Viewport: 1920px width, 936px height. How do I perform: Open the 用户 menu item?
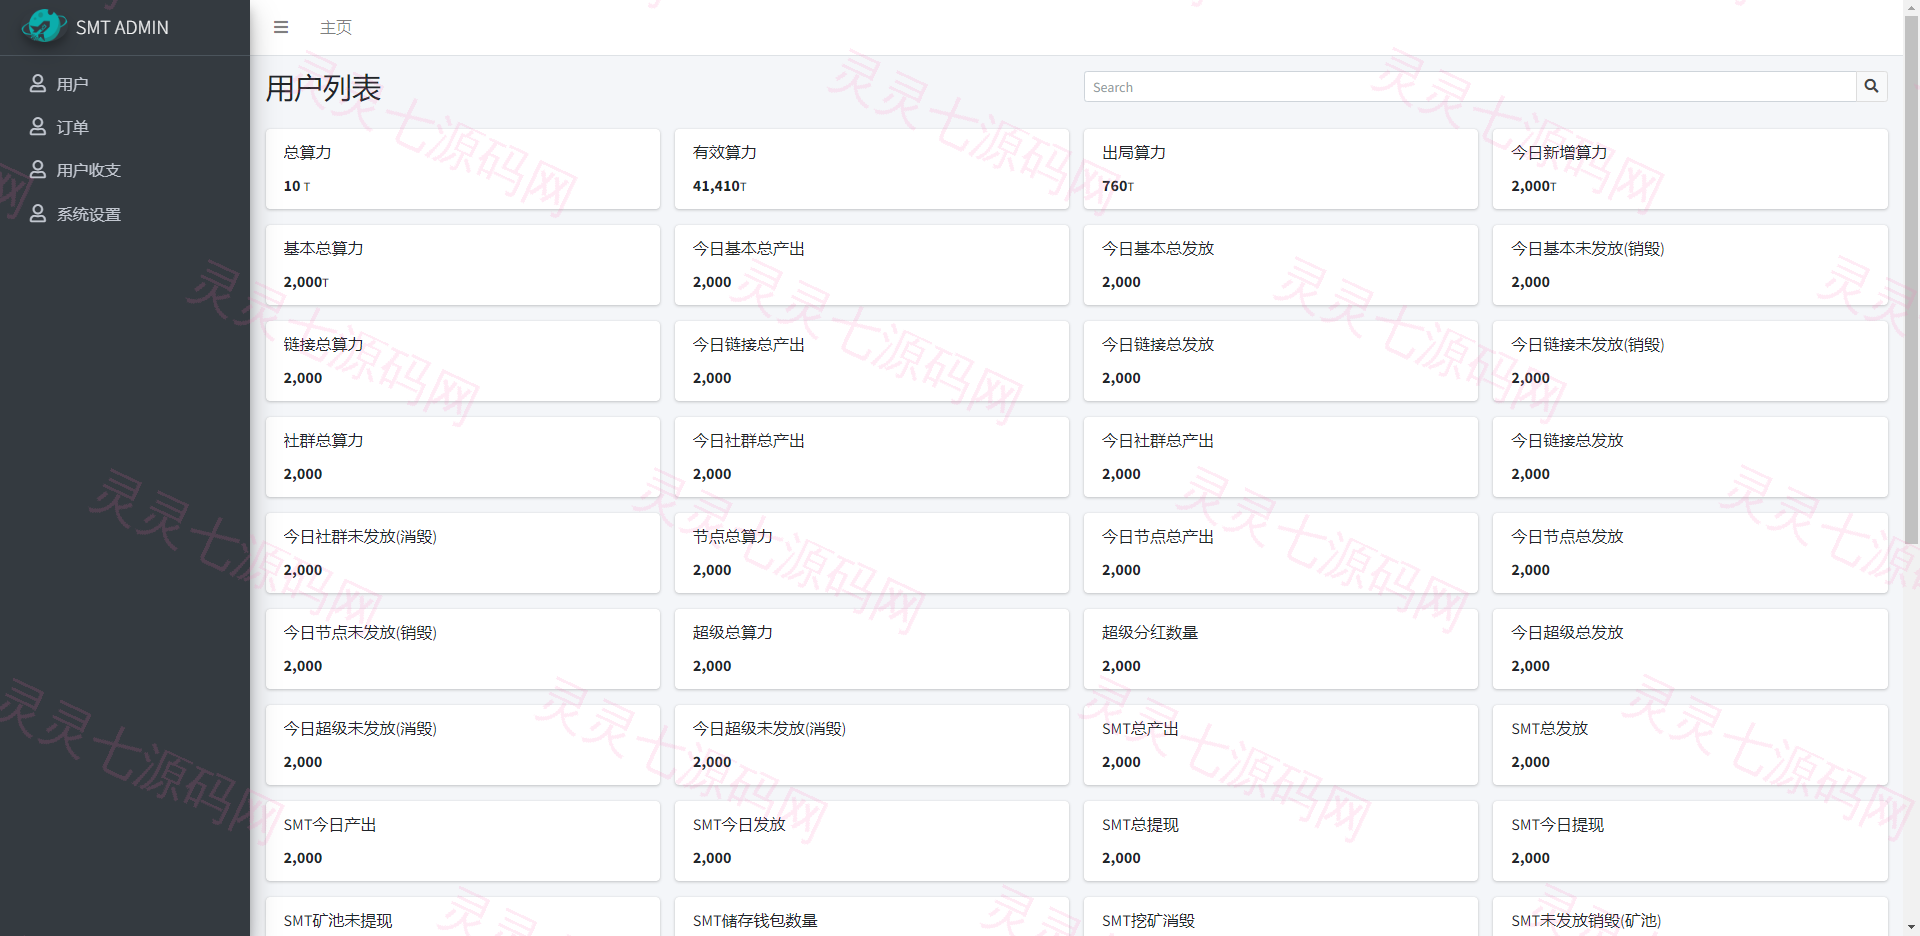pos(125,84)
